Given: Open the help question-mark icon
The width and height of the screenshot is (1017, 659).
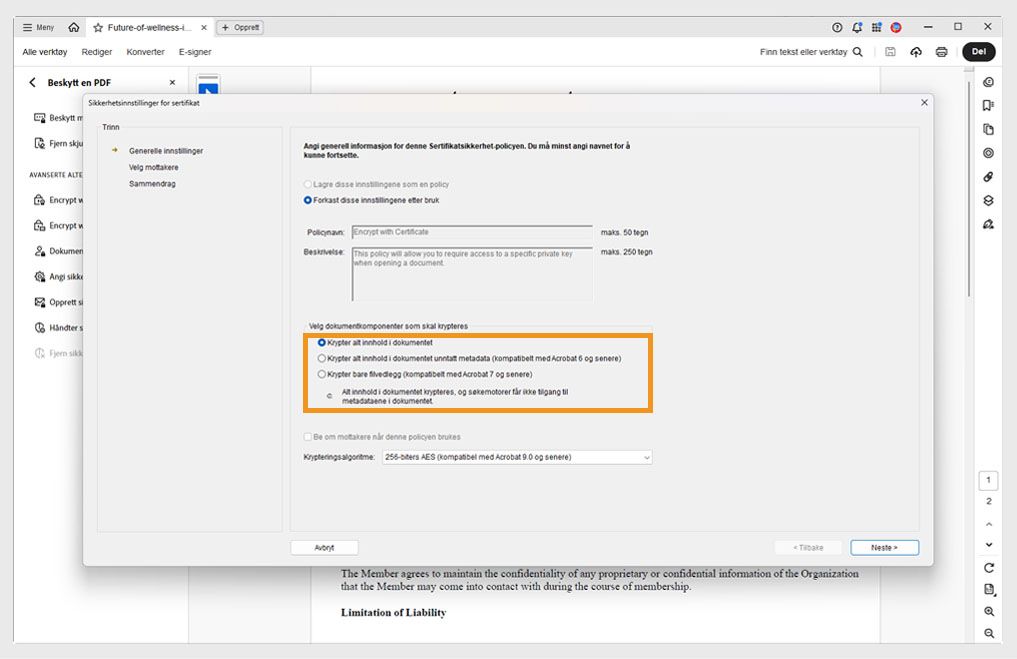Looking at the screenshot, I should 837,27.
